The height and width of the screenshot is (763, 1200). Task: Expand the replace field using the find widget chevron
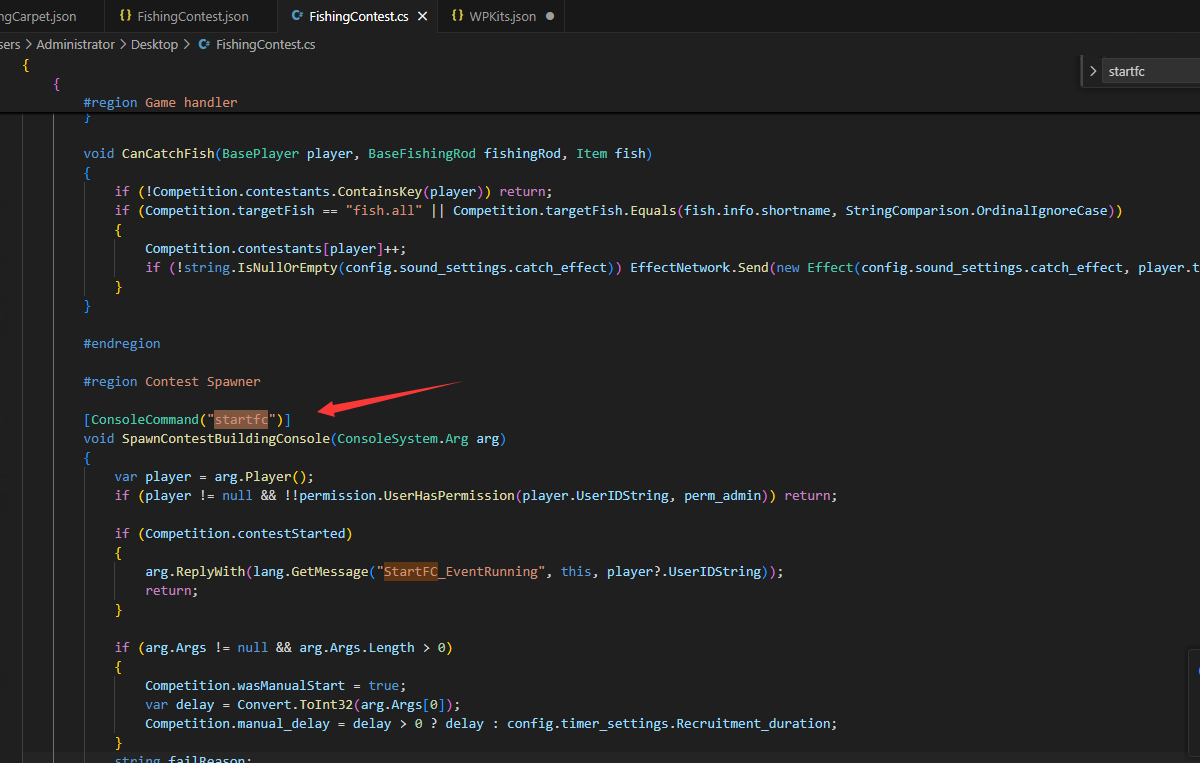click(1093, 71)
